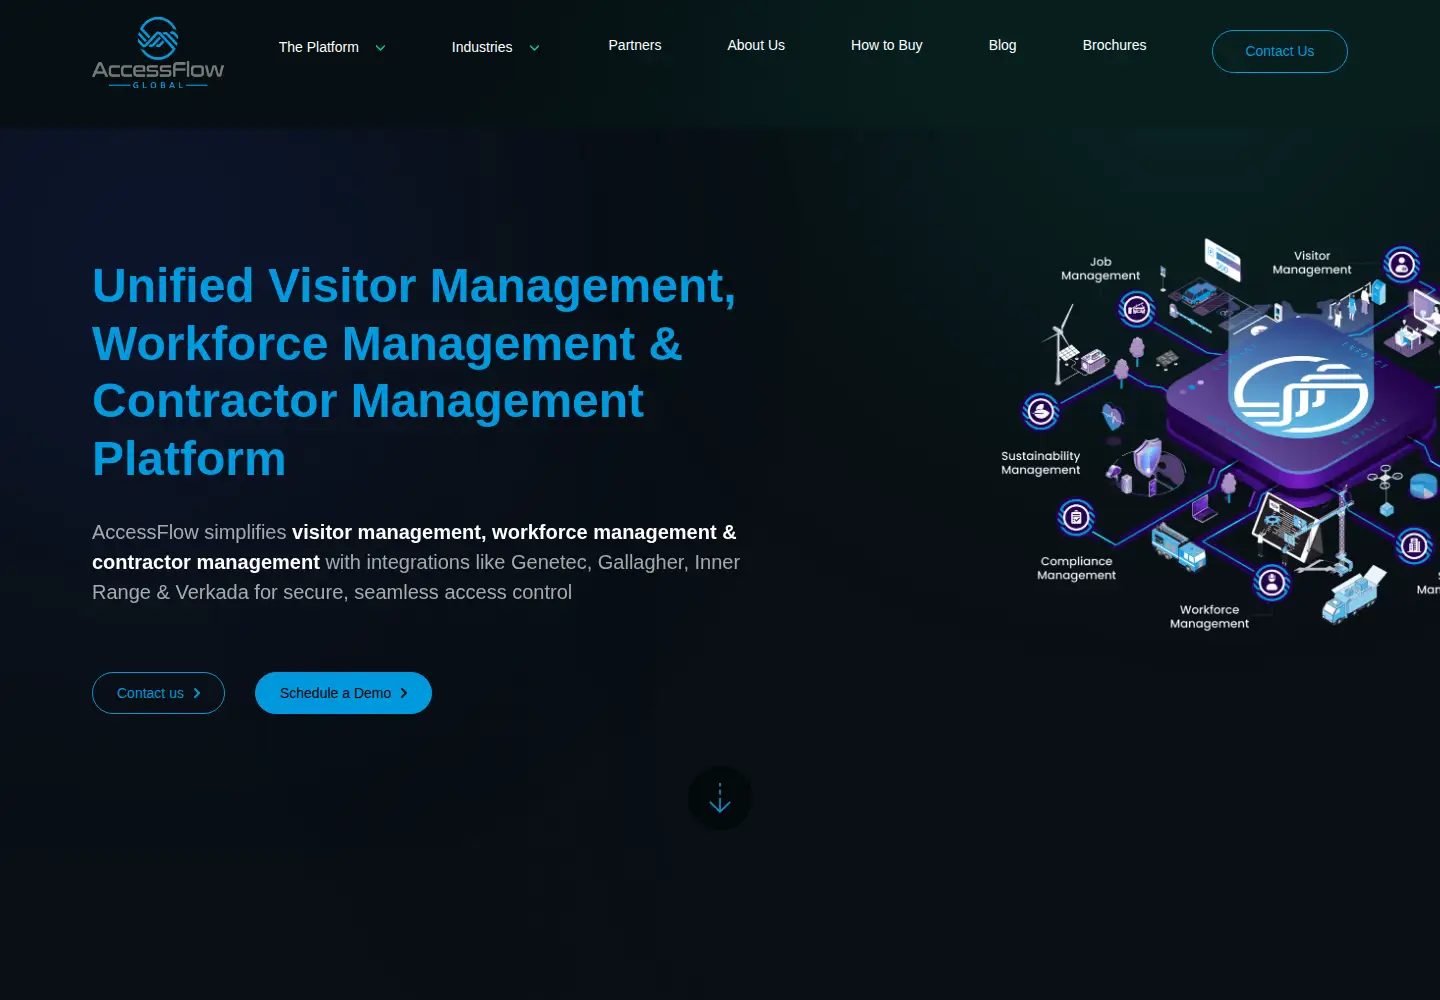Select the Workforce Management diagram label
1440x1000 pixels.
[1209, 616]
